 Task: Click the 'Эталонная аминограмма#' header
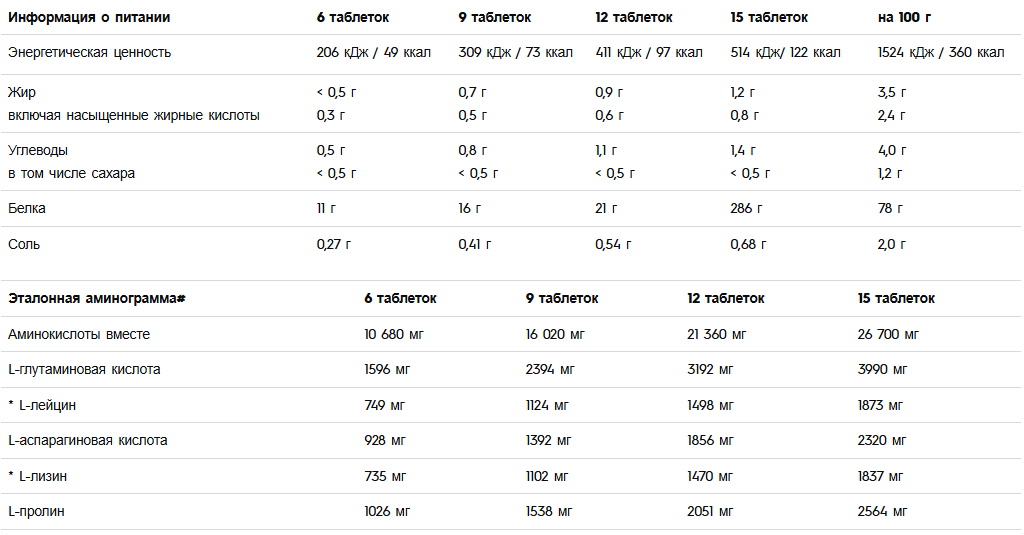(97, 299)
